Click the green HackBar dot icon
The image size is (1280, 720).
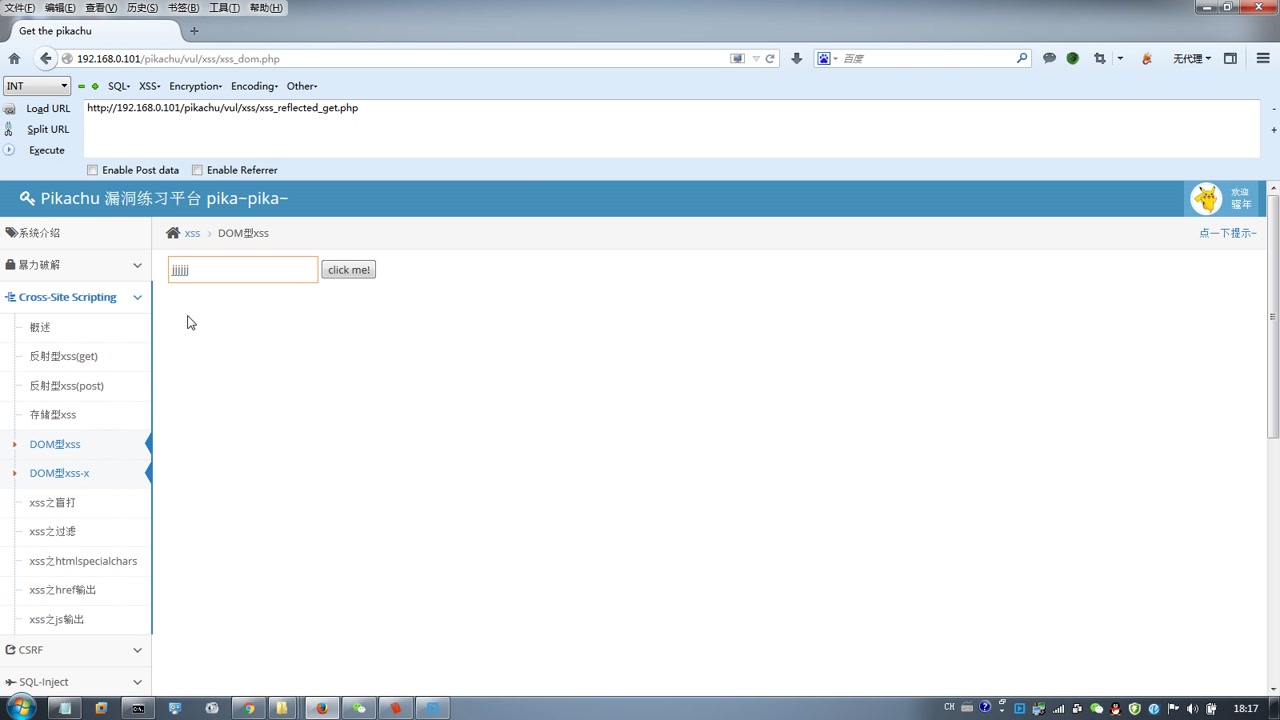95,87
